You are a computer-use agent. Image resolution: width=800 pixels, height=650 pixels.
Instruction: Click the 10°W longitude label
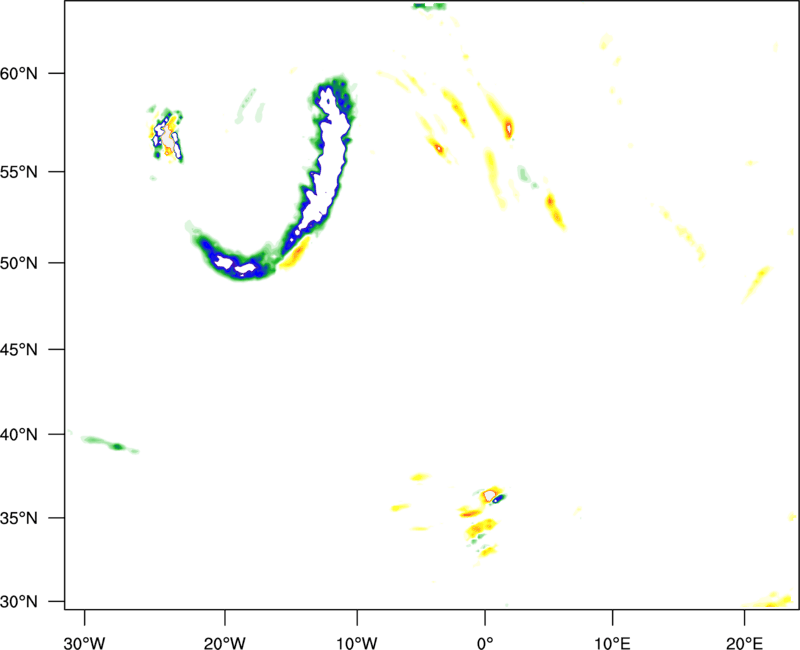click(x=357, y=643)
